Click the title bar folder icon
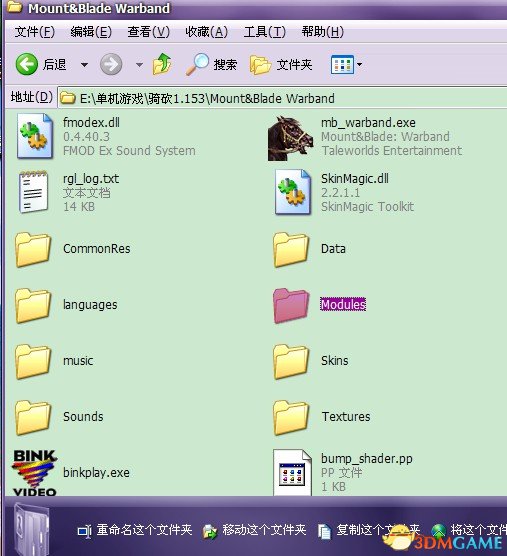Screen dimensions: 507x556 15,7
